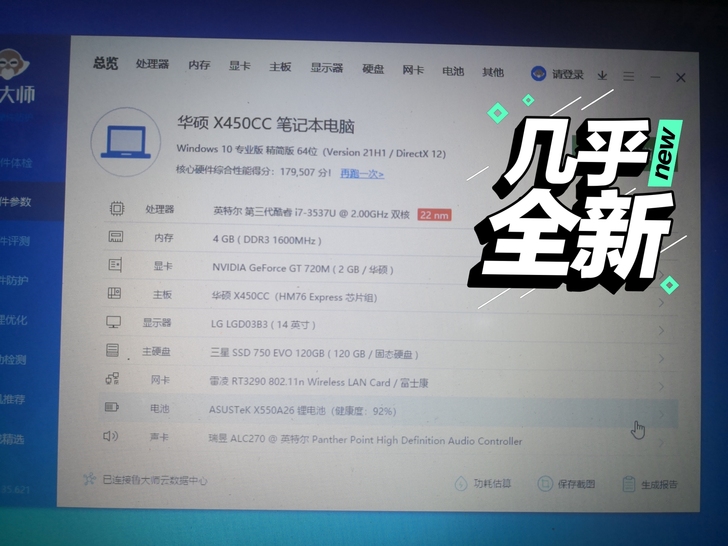The height and width of the screenshot is (546, 728).
Task: Select the 瑞昱 ALC270 audio controller text
Action: tap(365, 440)
